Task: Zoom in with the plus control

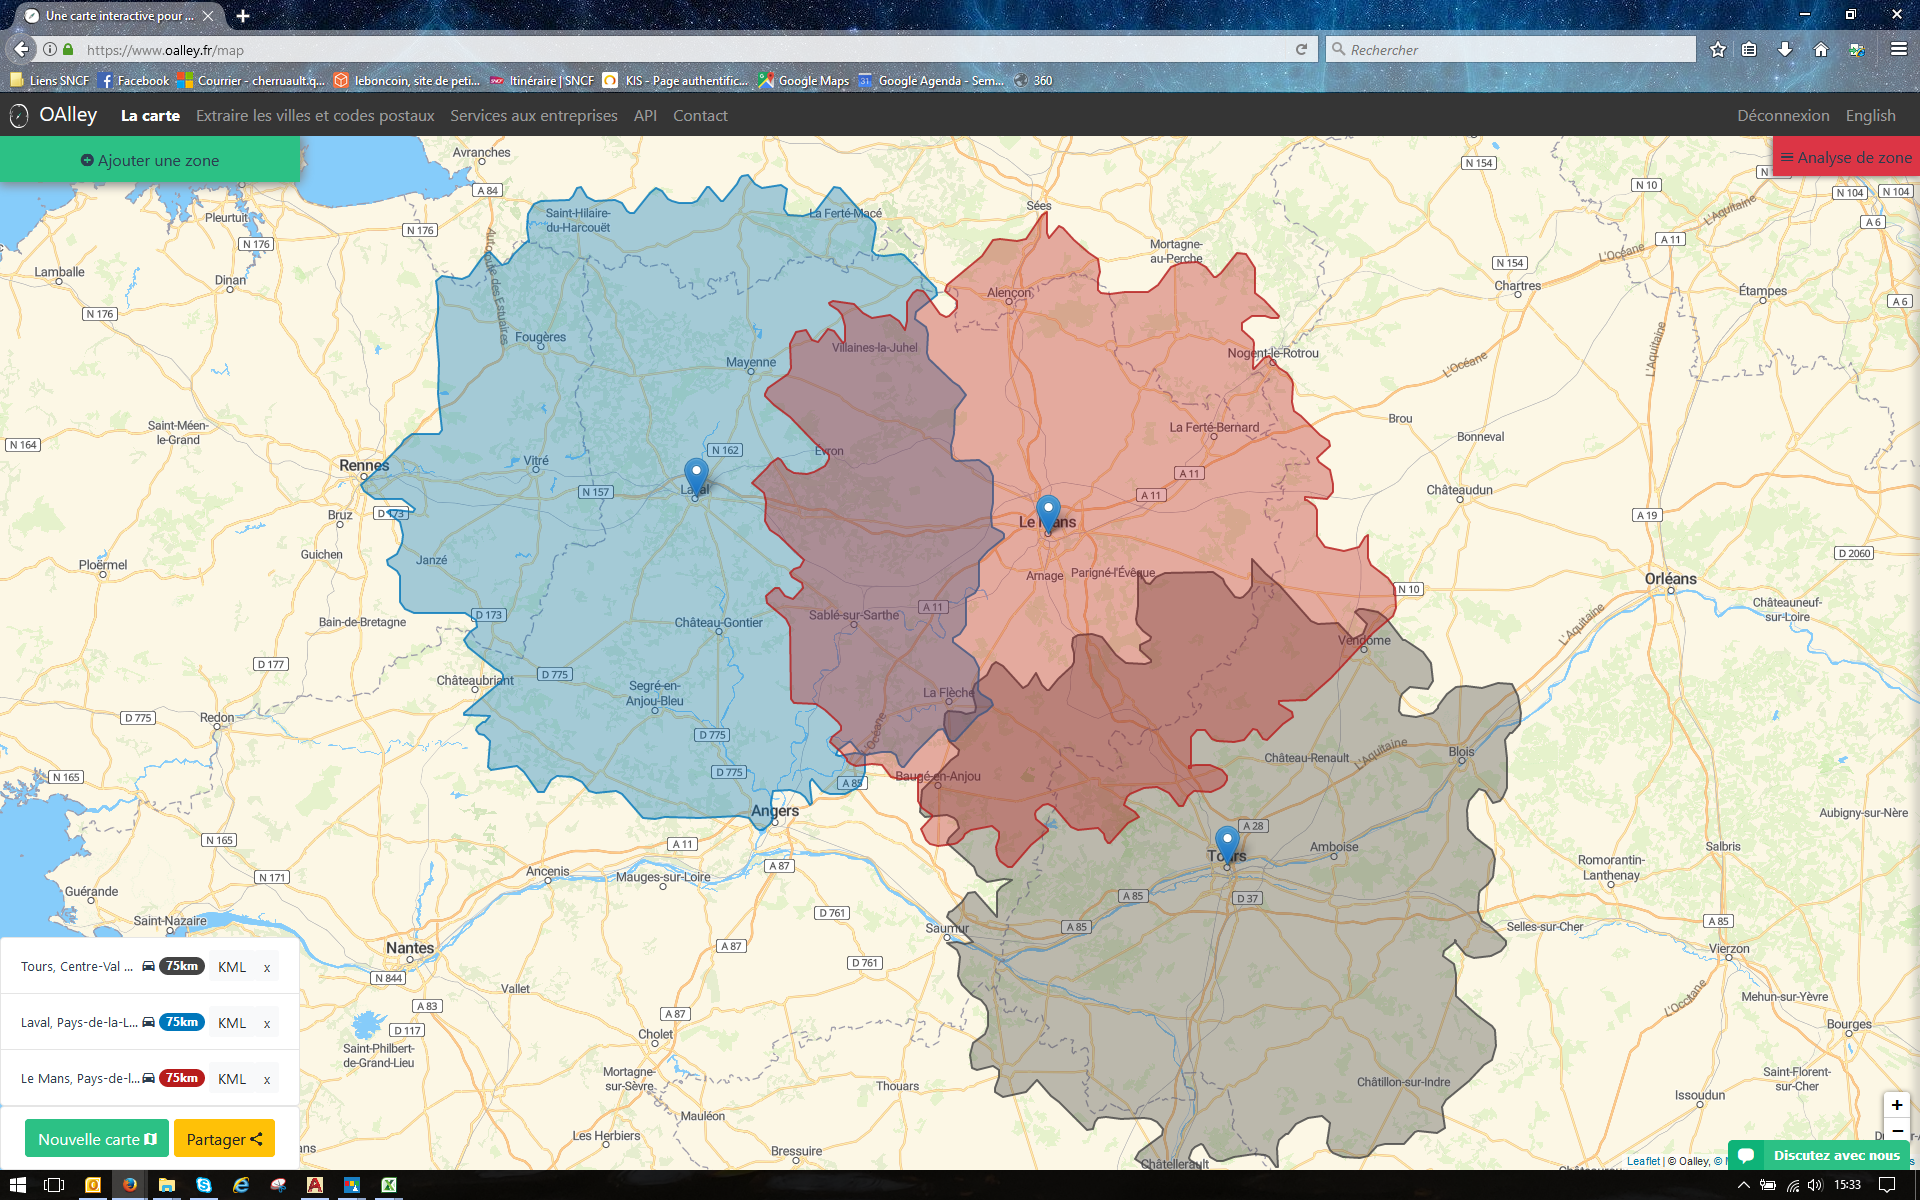Action: [1896, 1105]
